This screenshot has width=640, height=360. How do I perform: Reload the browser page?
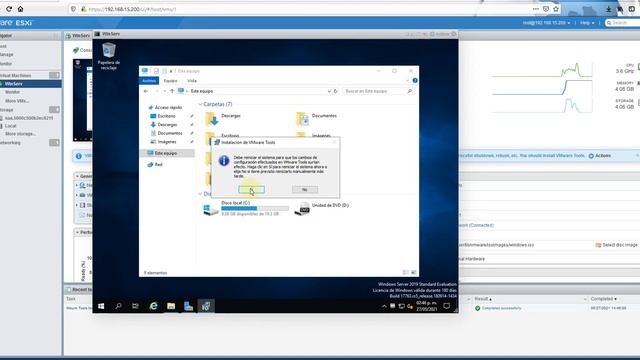(x=9, y=9)
